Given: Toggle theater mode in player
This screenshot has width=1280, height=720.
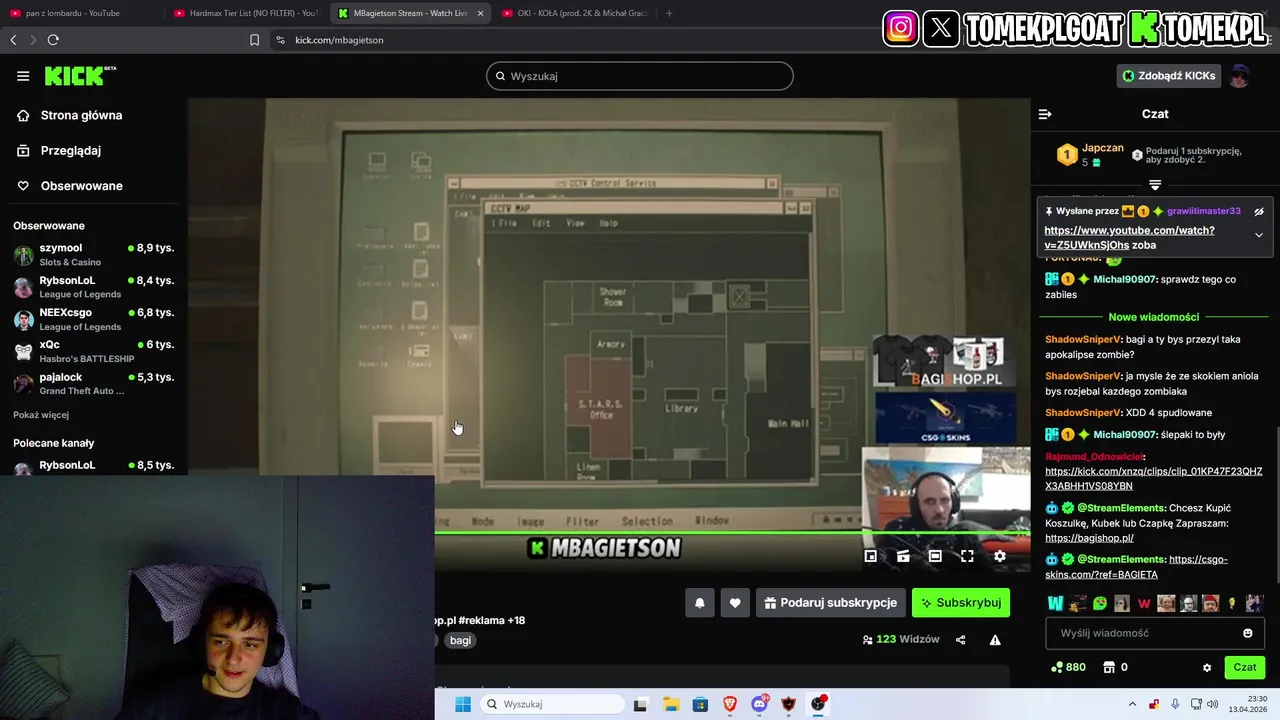Looking at the screenshot, I should pyautogui.click(x=935, y=556).
